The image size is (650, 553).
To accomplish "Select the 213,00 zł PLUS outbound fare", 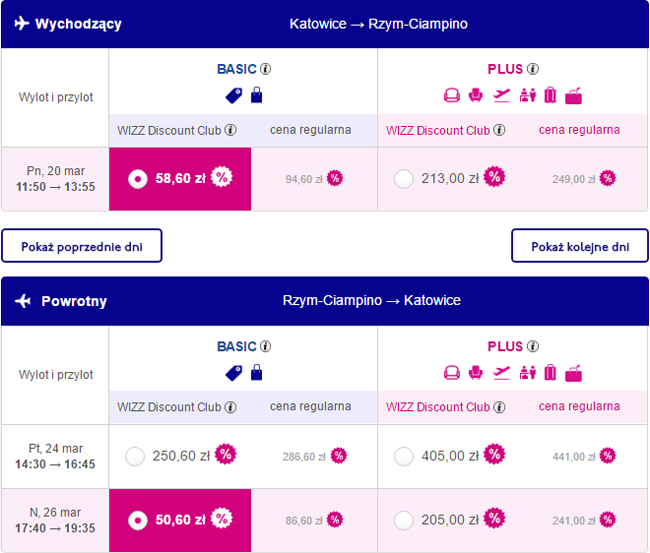I will pyautogui.click(x=404, y=179).
